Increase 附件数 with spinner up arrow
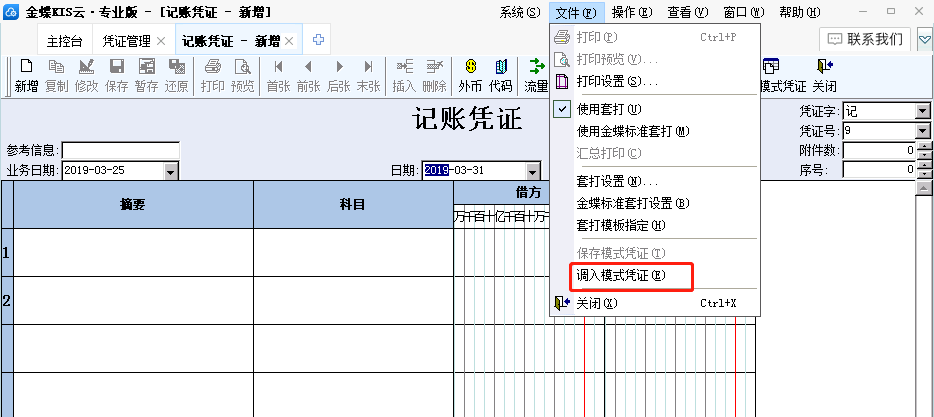Viewport: 934px width, 417px height. [923, 147]
